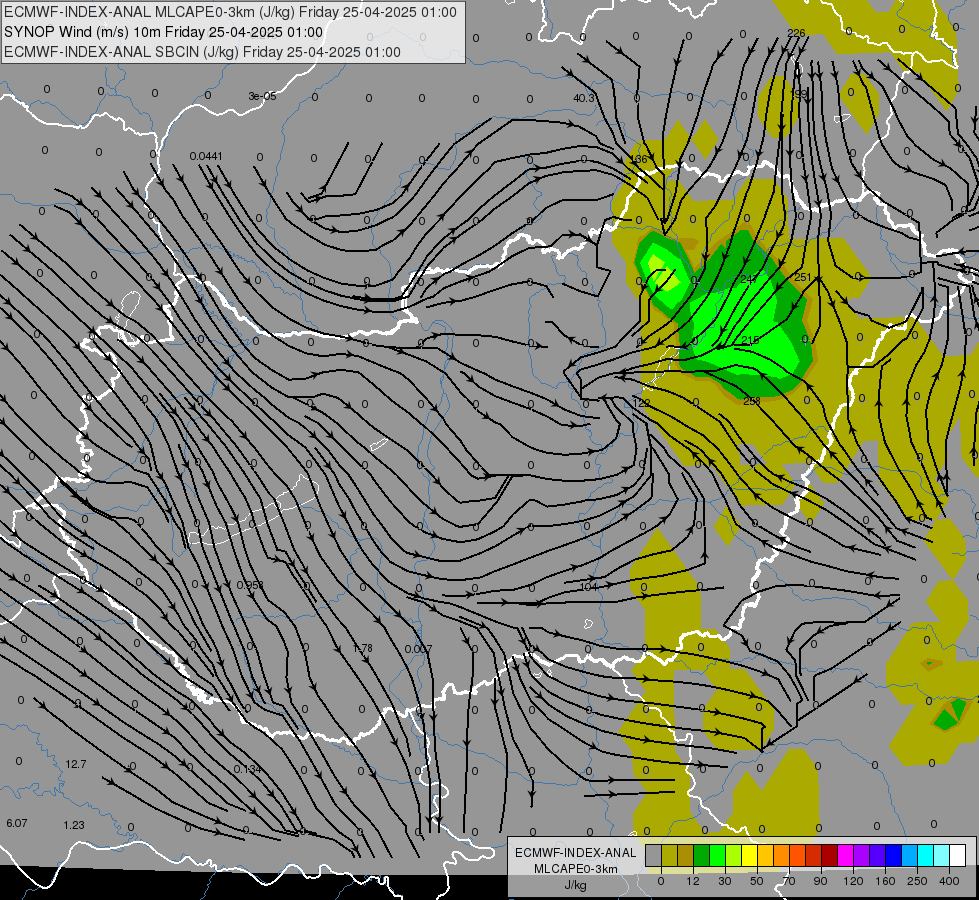
Task: Click the grid value 6.07
Action: (17, 823)
